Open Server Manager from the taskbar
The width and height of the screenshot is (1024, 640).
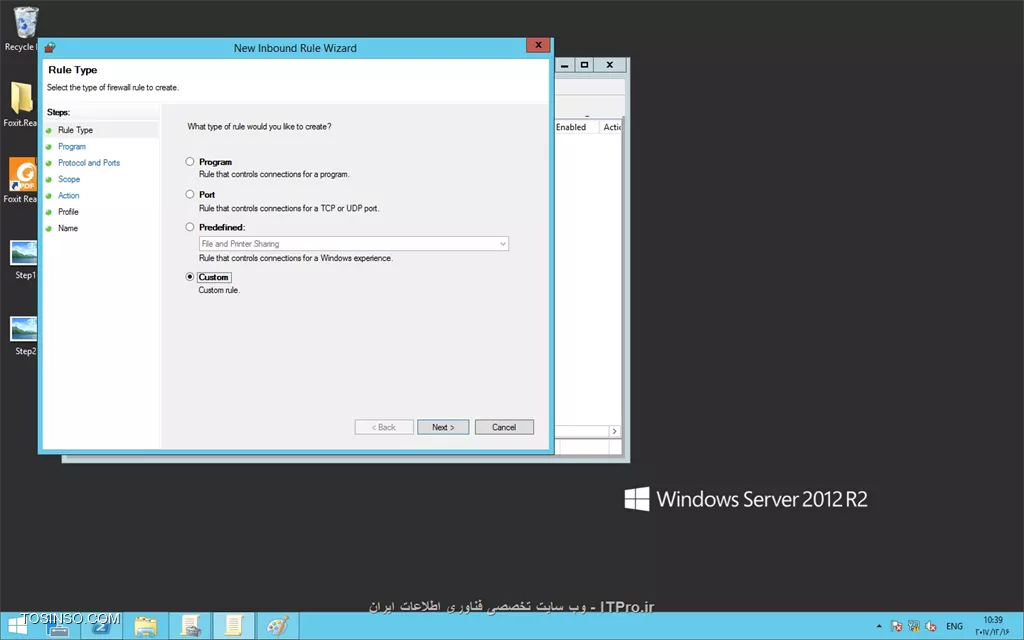59,626
